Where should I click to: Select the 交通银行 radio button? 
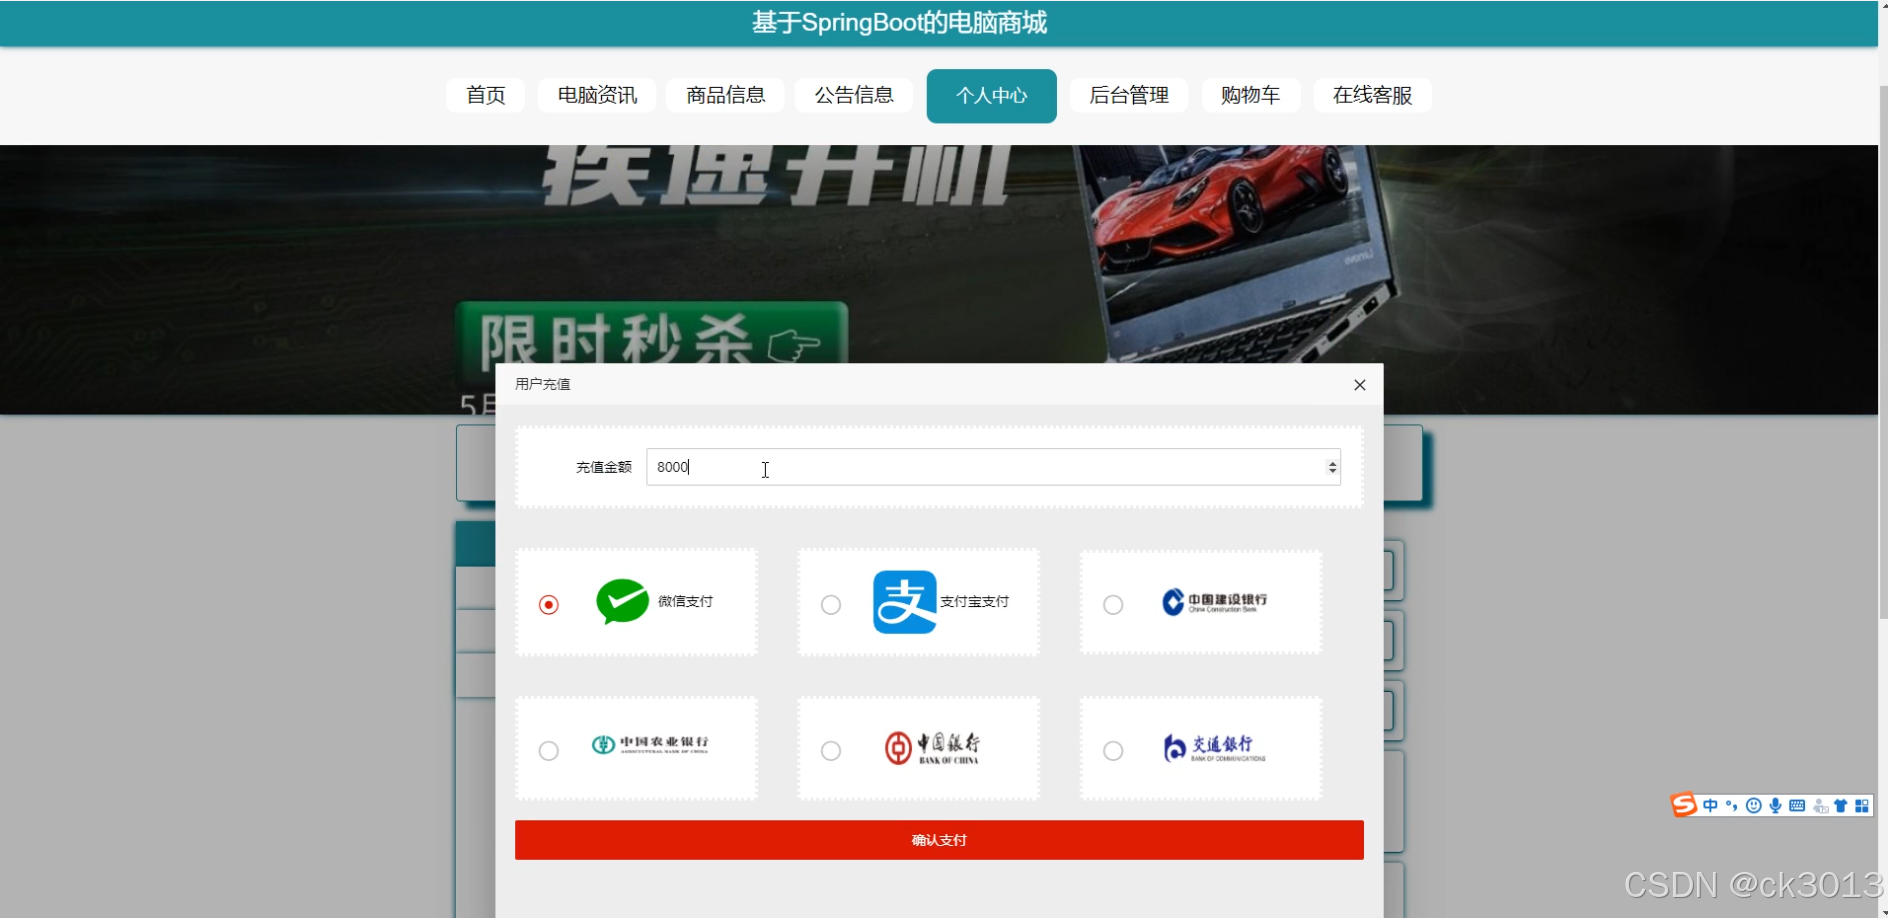(x=1113, y=751)
